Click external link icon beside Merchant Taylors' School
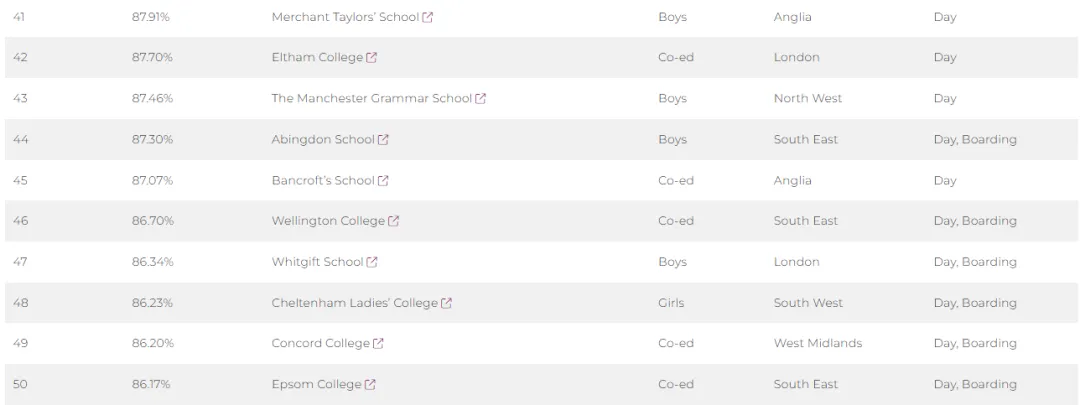 coord(428,17)
